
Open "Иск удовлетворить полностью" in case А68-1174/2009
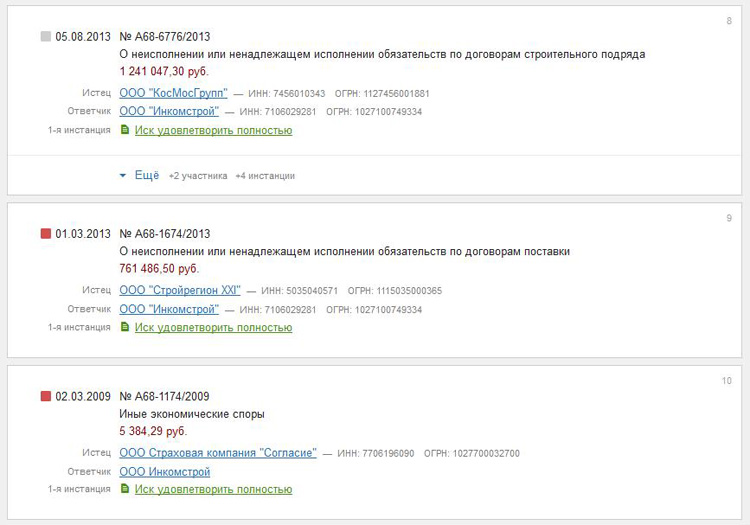213,489
